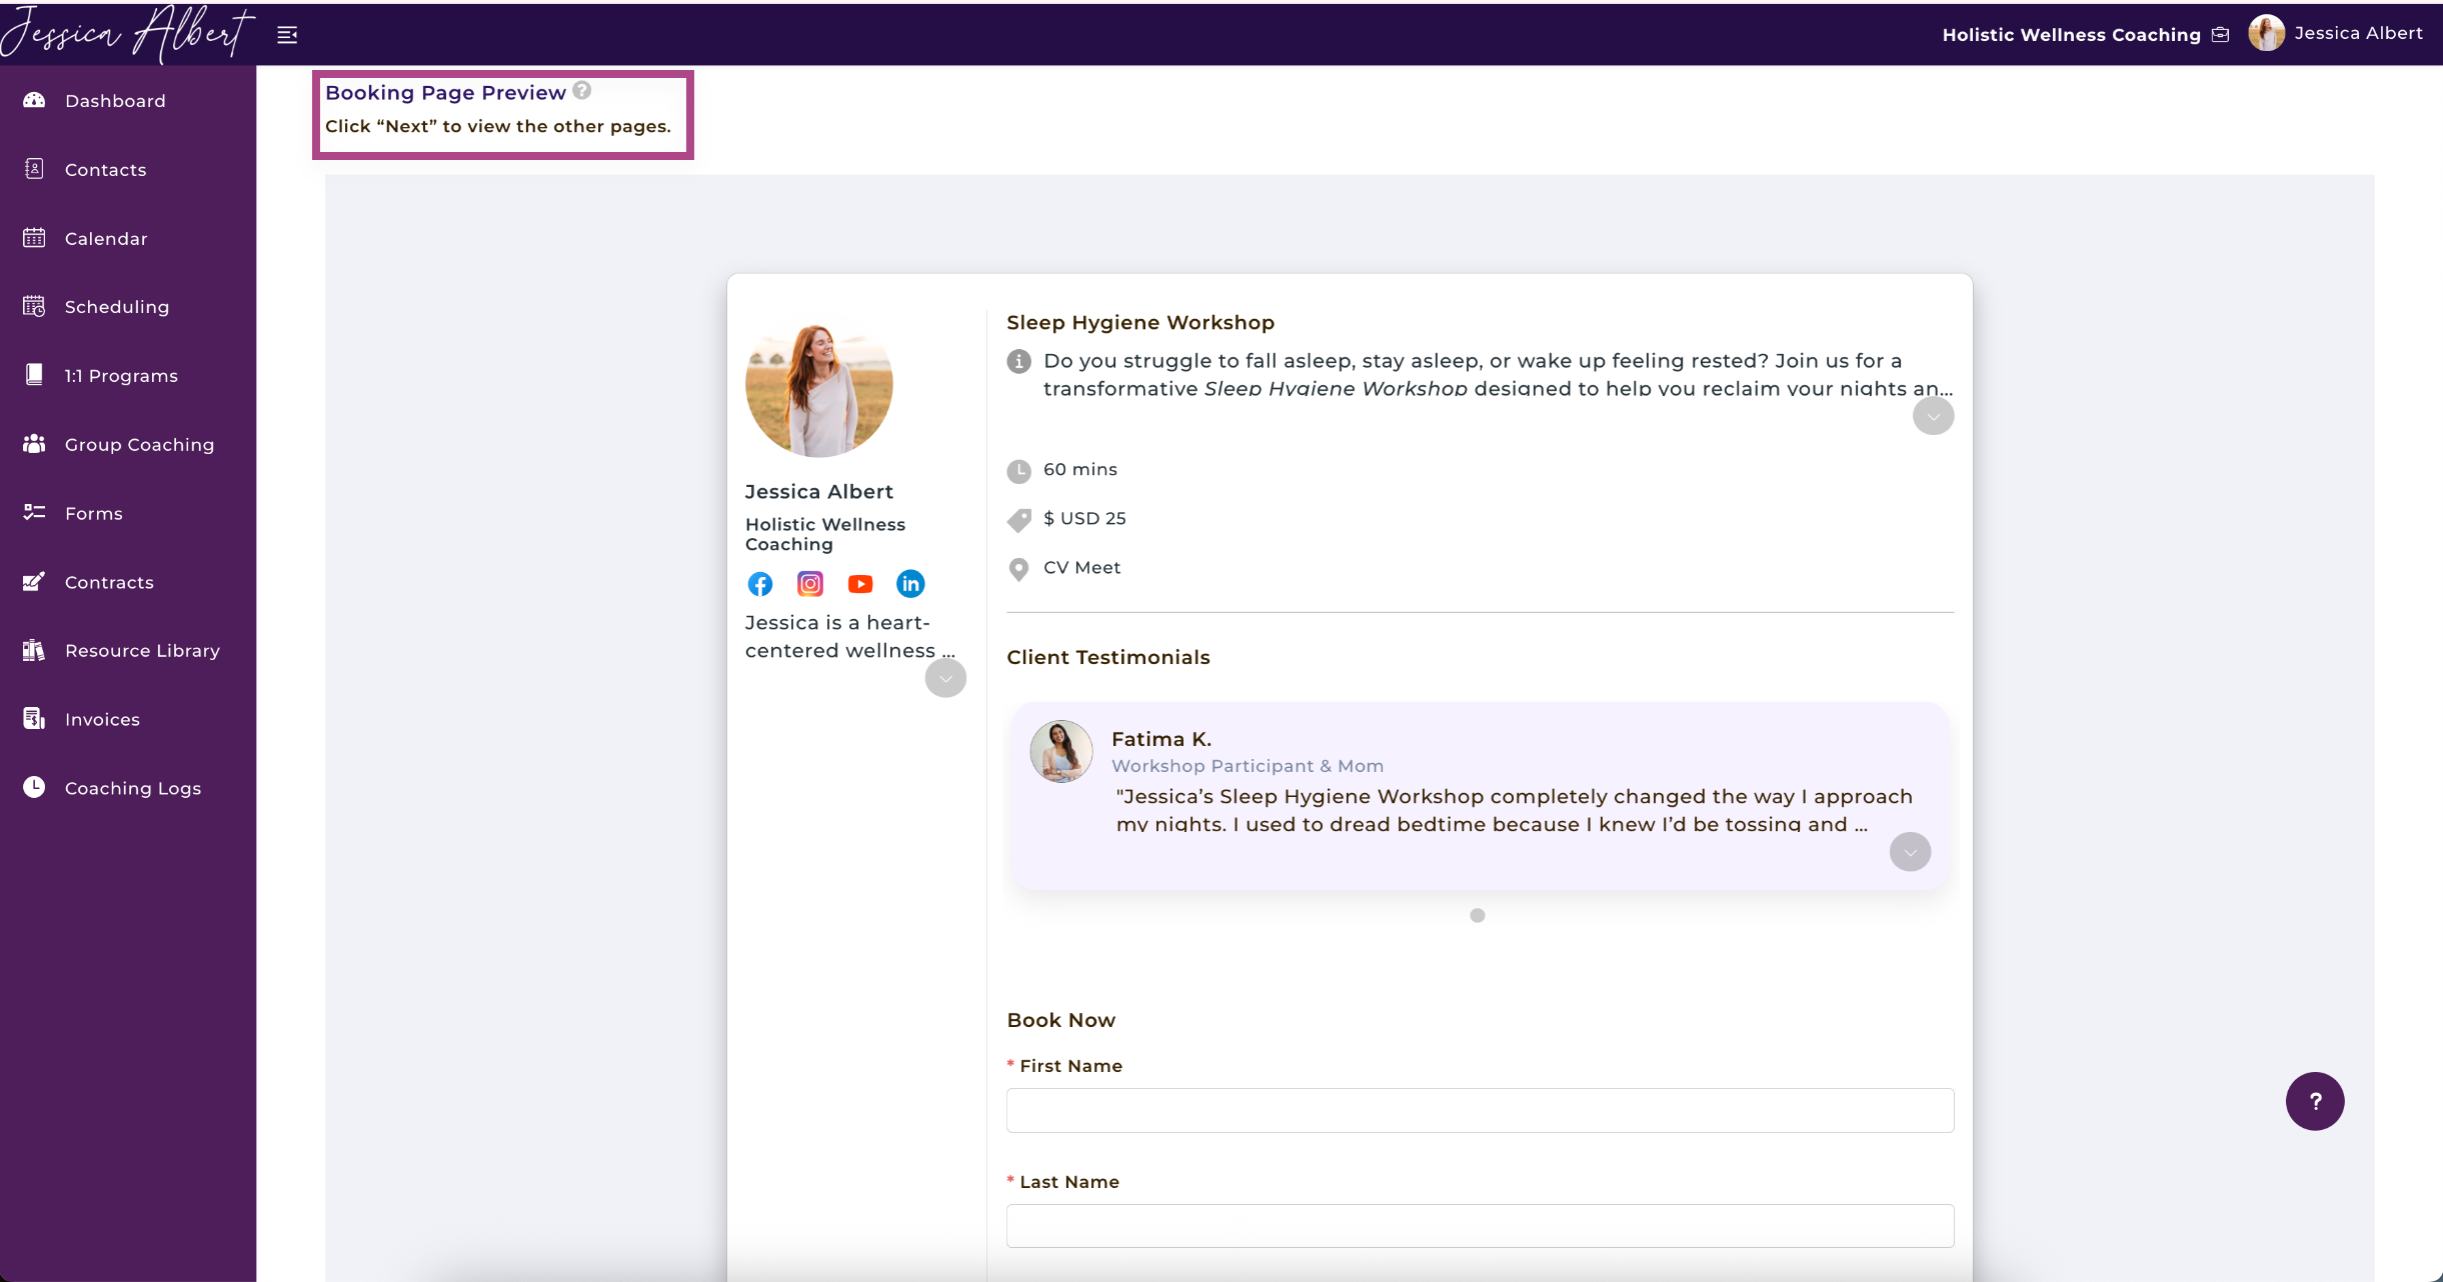Open the LinkedIn profile icon

(x=910, y=584)
